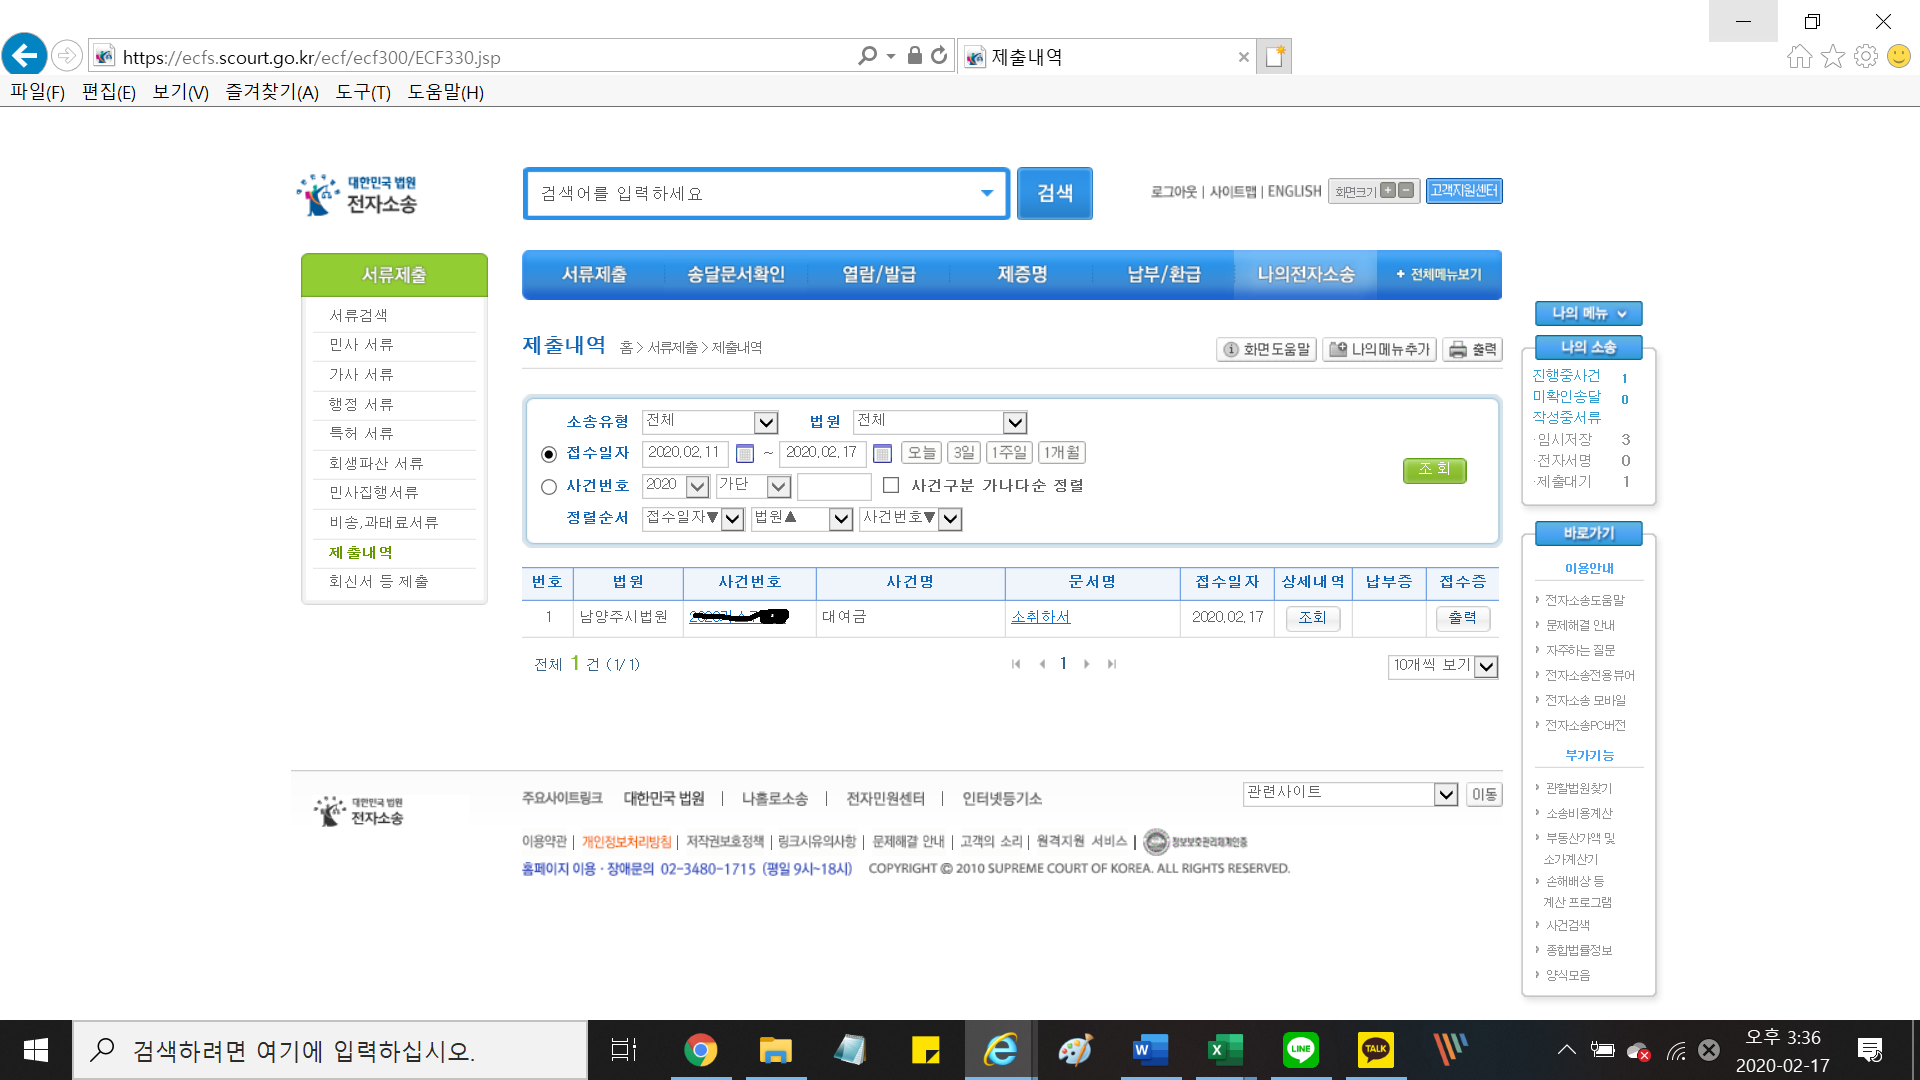Open start date calendar picker icon
The width and height of the screenshot is (1920, 1080).
pyautogui.click(x=745, y=454)
